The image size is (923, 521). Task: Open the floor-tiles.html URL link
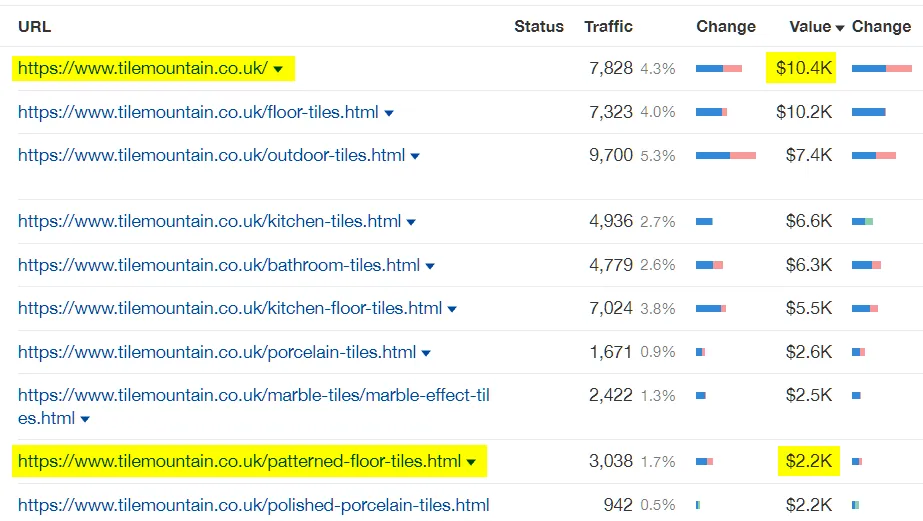(x=198, y=112)
